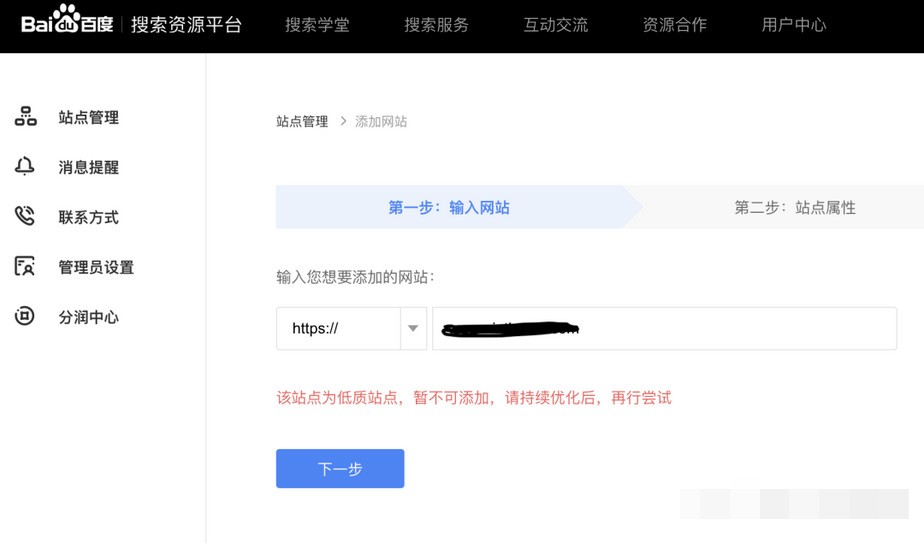Click 站点管理 breadcrumb link
This screenshot has width=924, height=543.
[x=302, y=121]
